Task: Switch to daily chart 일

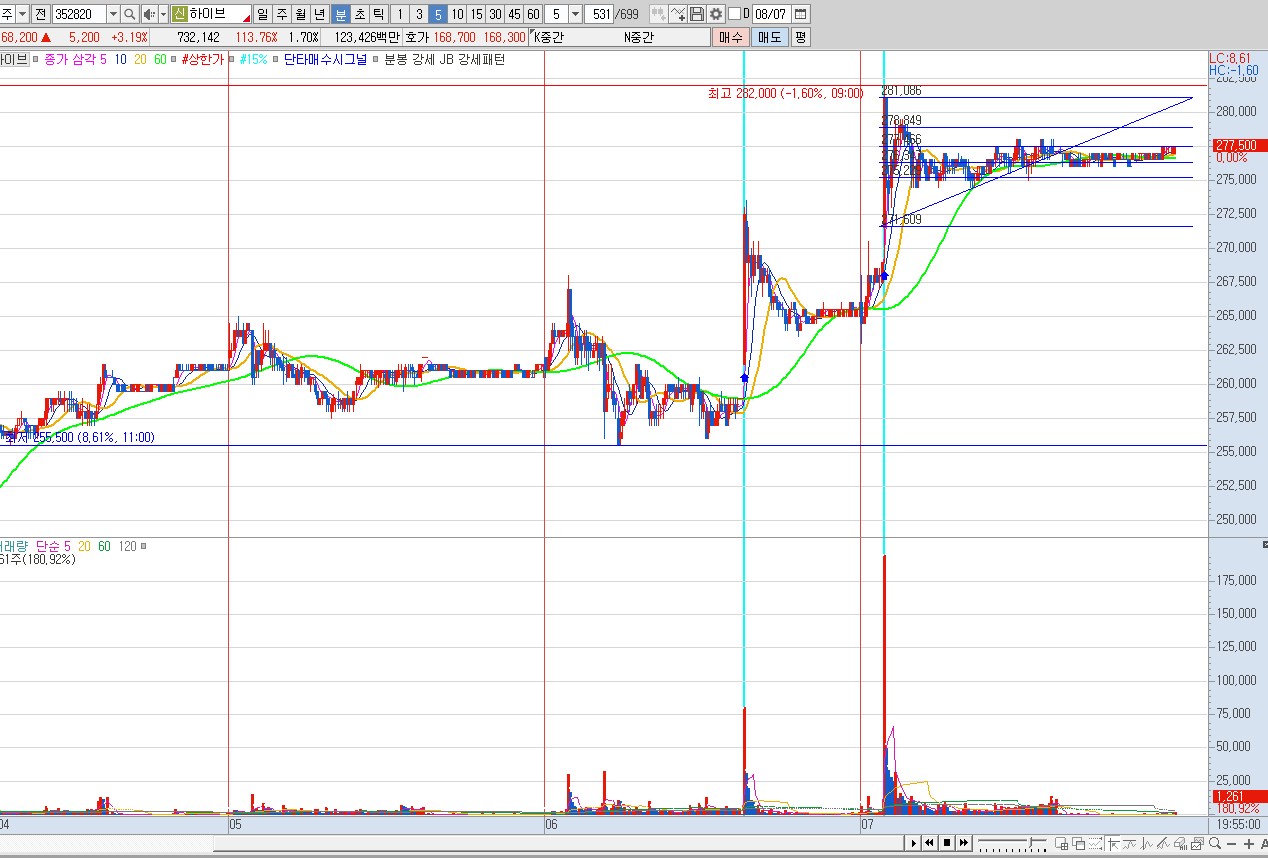Action: coord(262,14)
